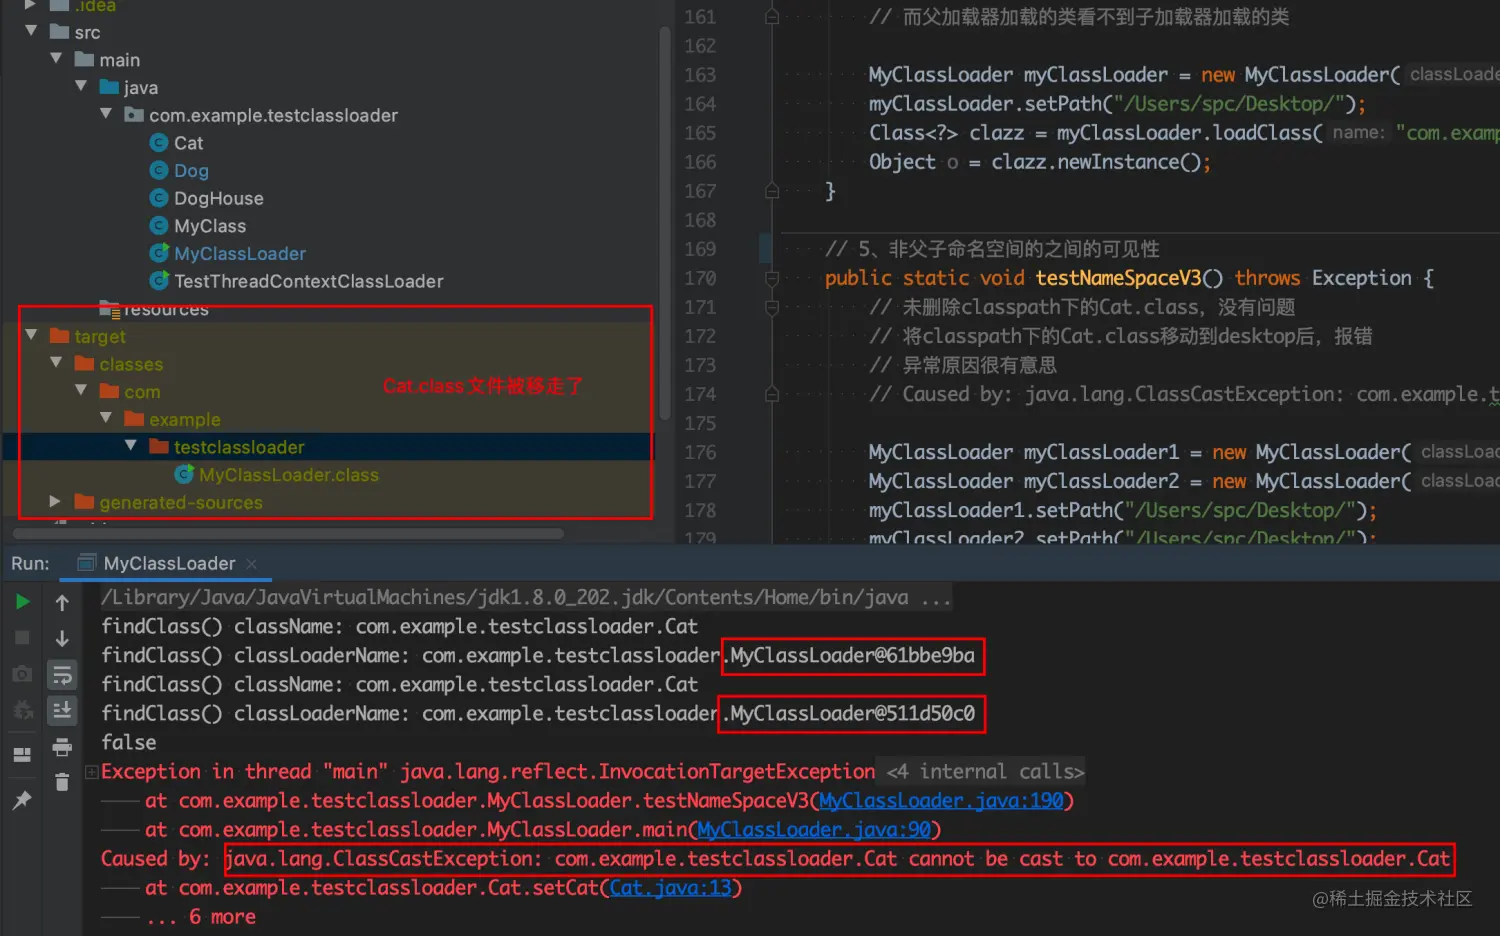Click the Stop process square icon
Viewport: 1500px width, 936px height.
click(x=22, y=638)
